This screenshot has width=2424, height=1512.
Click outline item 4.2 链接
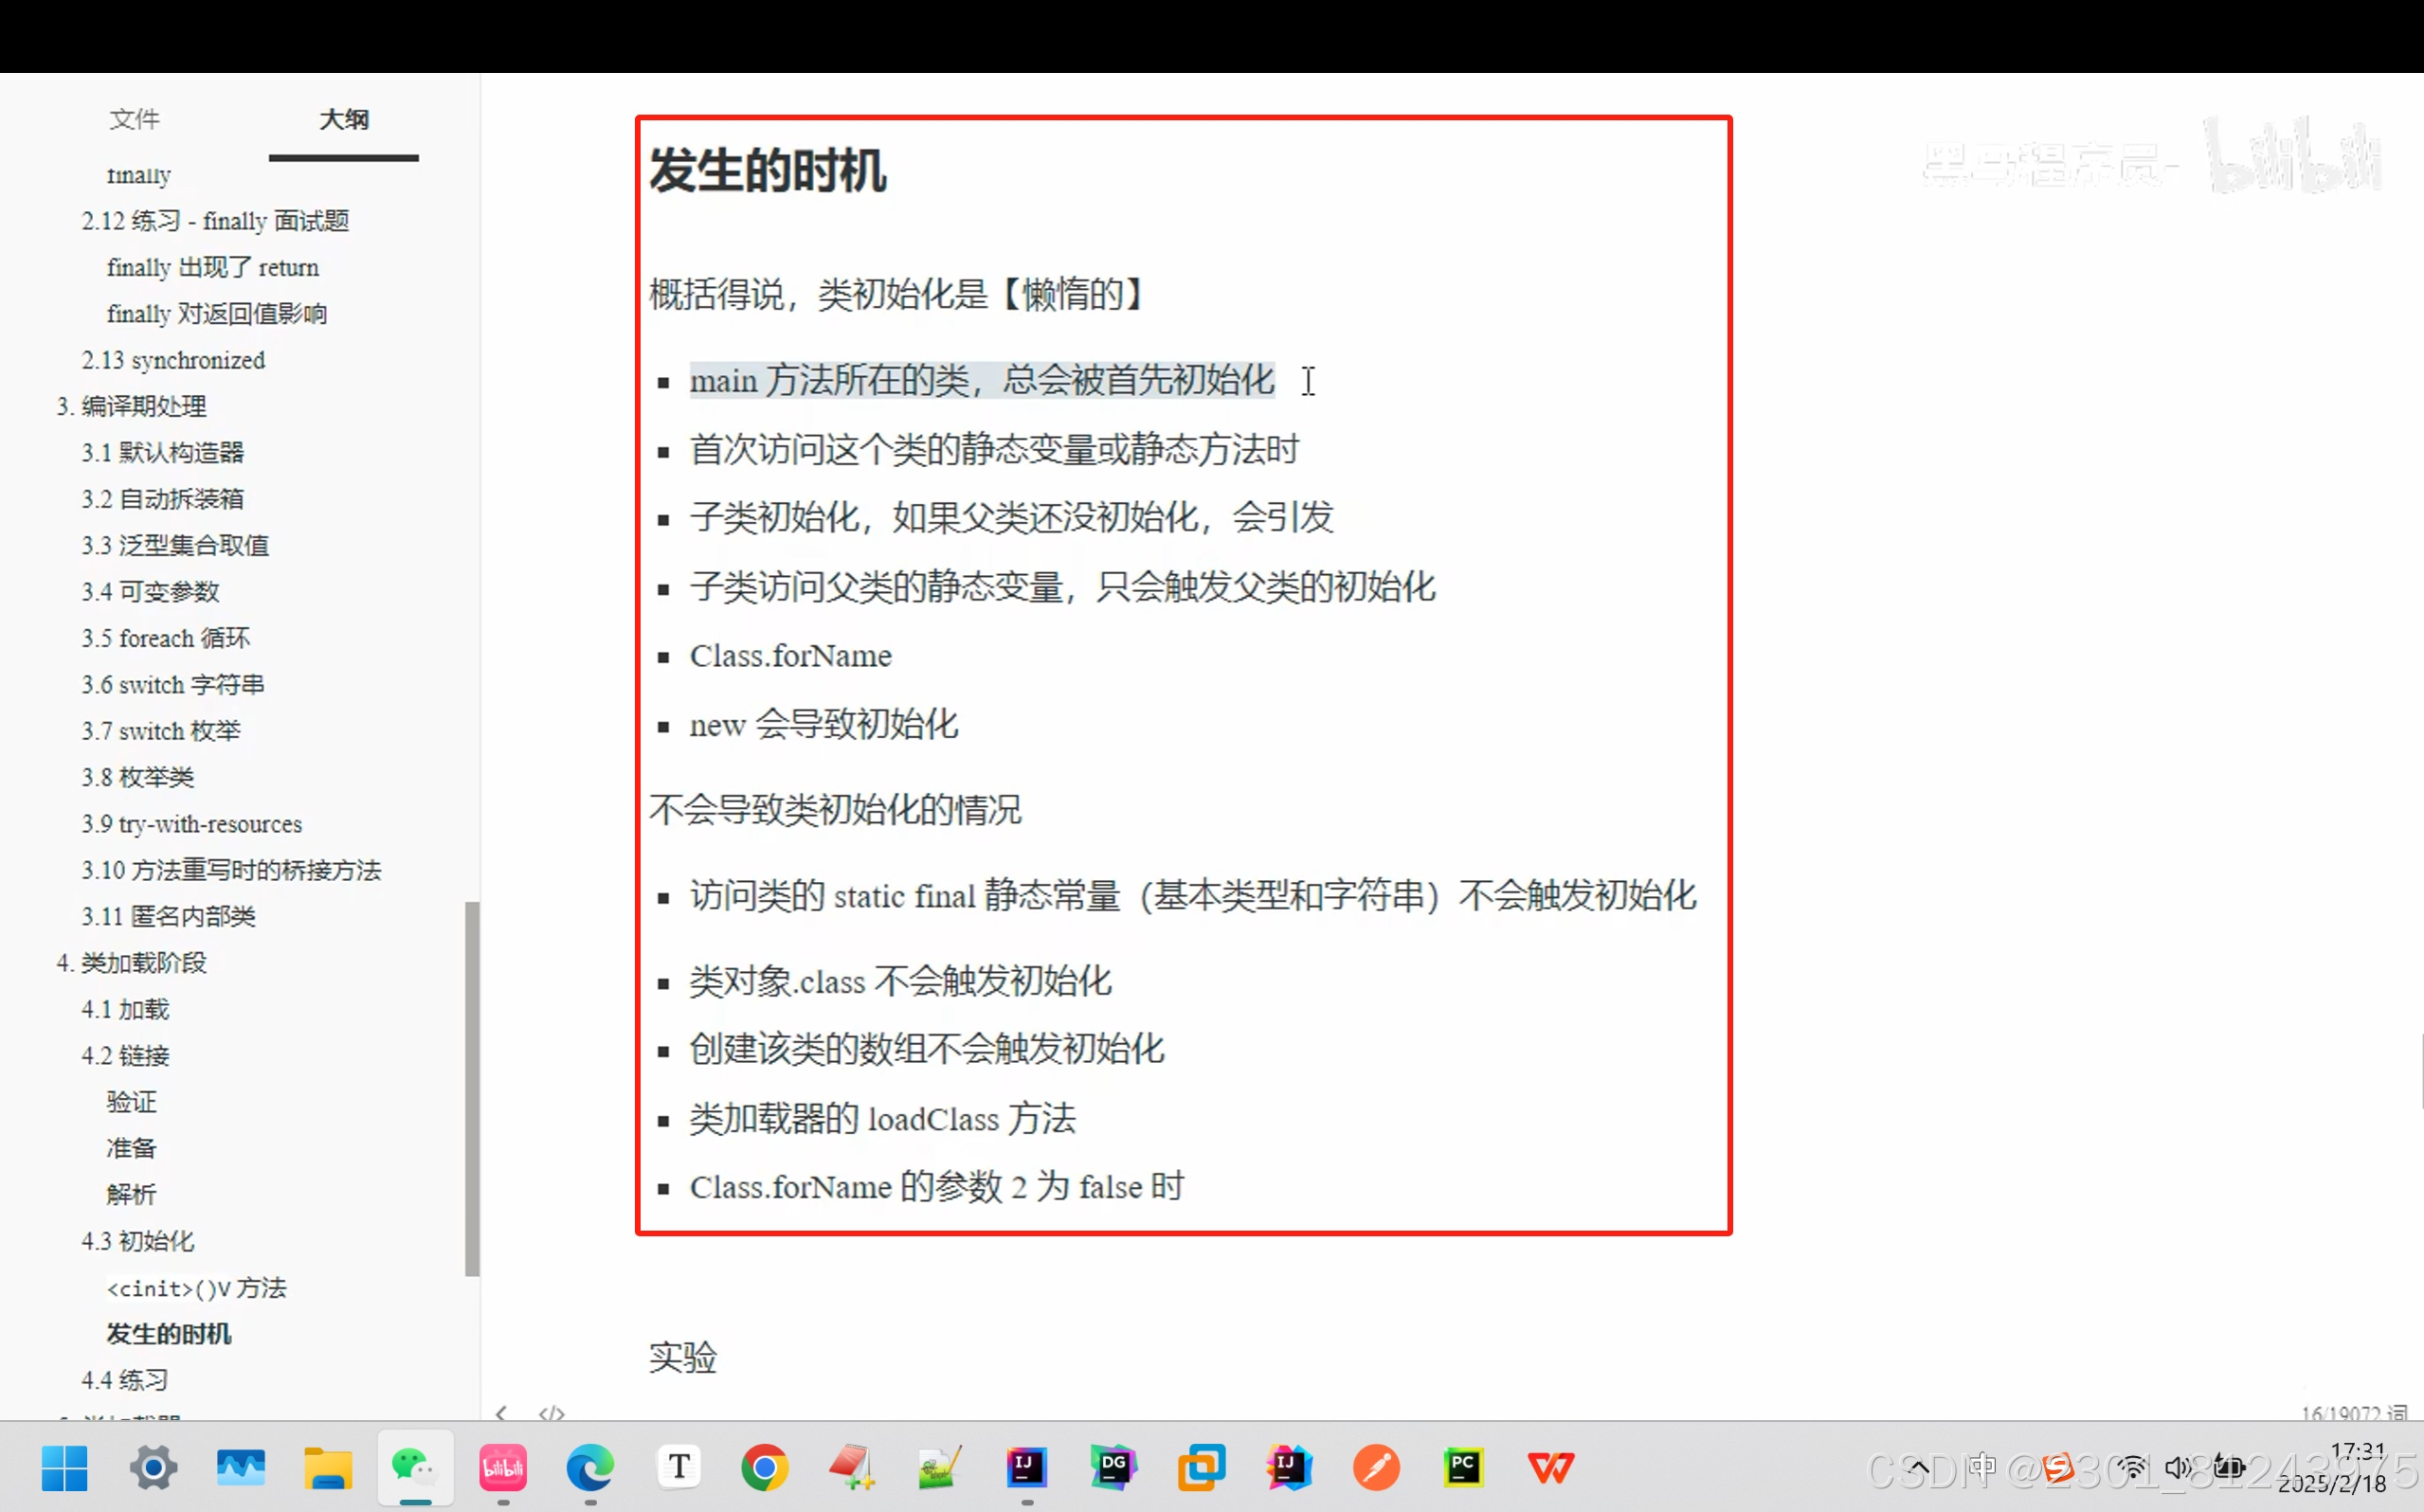125,1056
